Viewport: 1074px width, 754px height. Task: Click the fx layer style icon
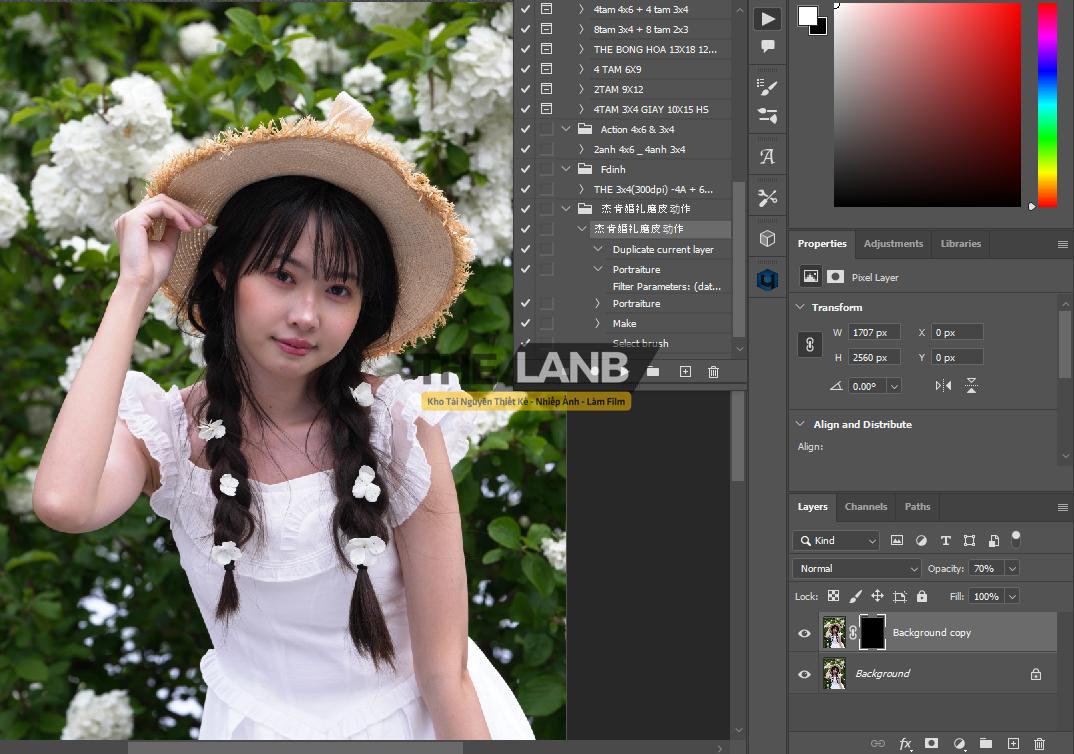[x=905, y=743]
